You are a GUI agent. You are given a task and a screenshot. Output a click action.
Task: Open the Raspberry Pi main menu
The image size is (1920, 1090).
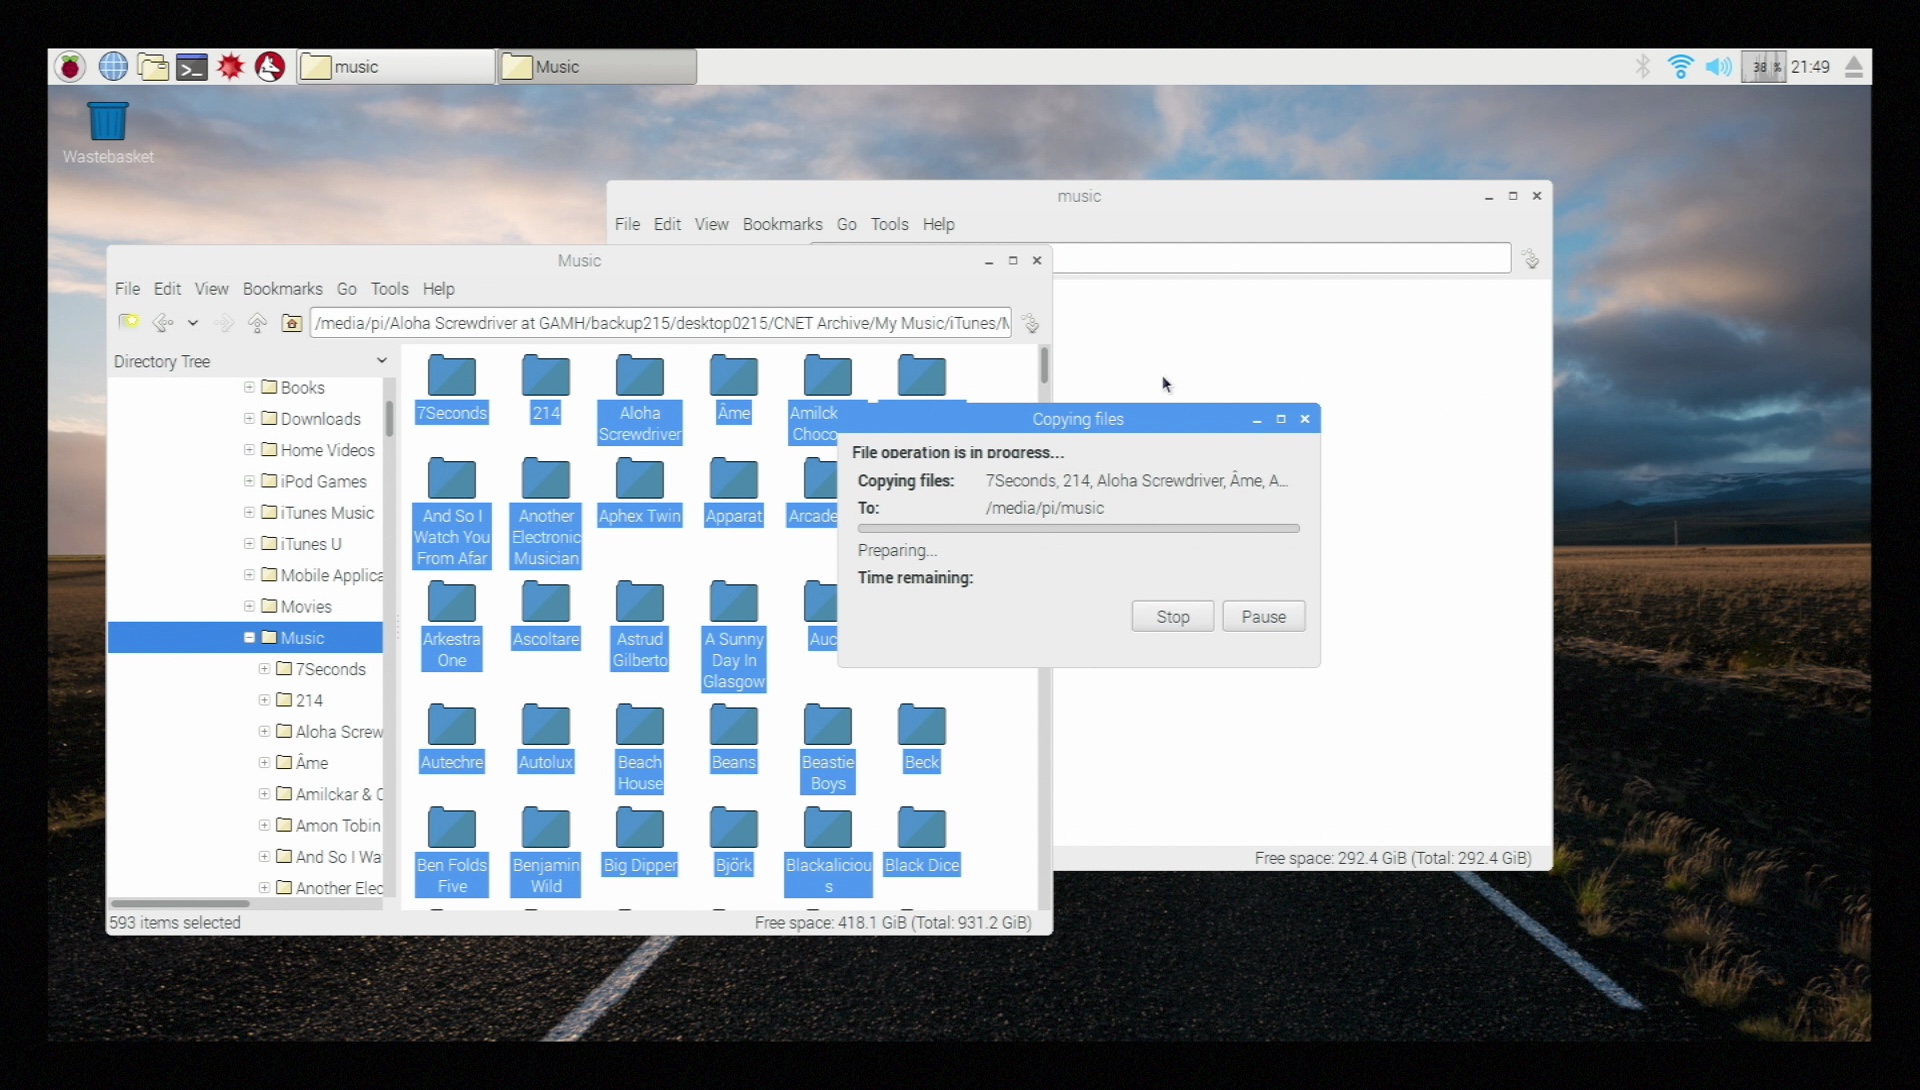pyautogui.click(x=70, y=67)
